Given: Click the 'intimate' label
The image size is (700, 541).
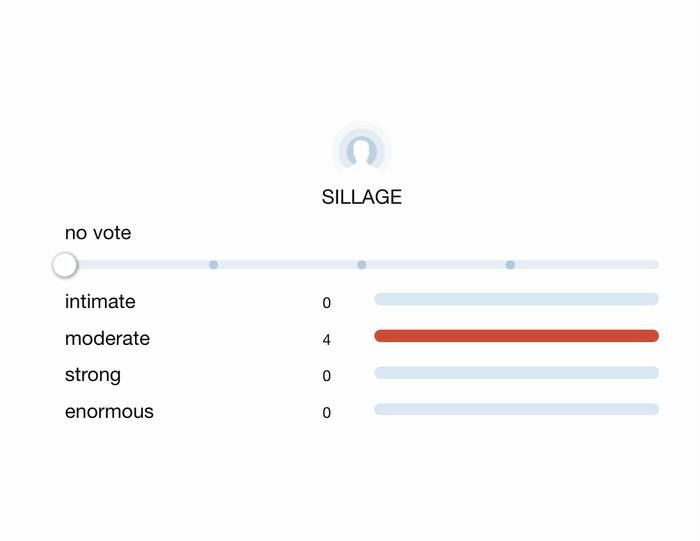Looking at the screenshot, I should 100,302.
